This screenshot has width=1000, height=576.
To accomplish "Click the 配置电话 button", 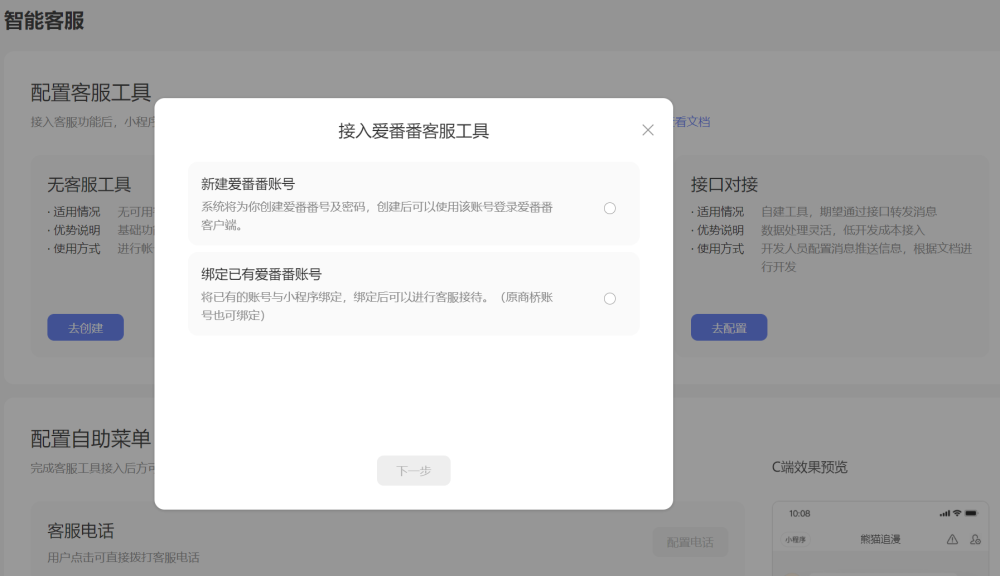I will tap(689, 542).
